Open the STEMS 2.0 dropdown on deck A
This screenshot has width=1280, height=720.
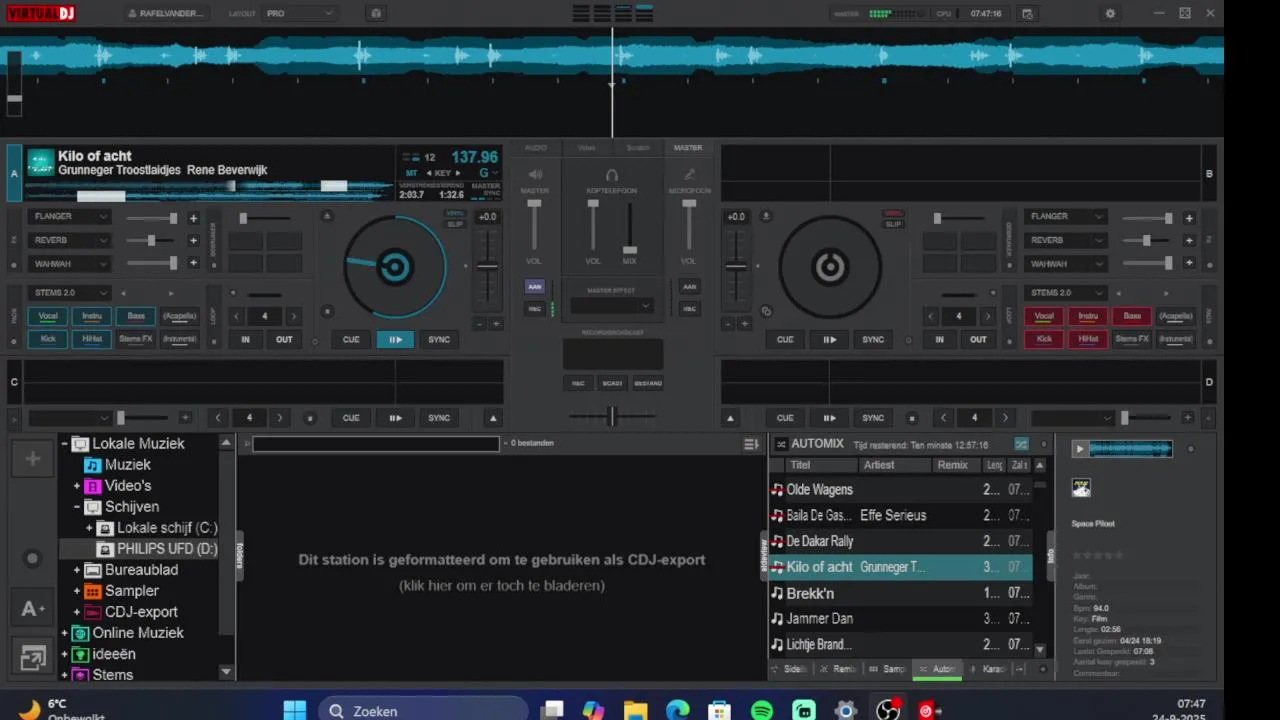[69, 293]
